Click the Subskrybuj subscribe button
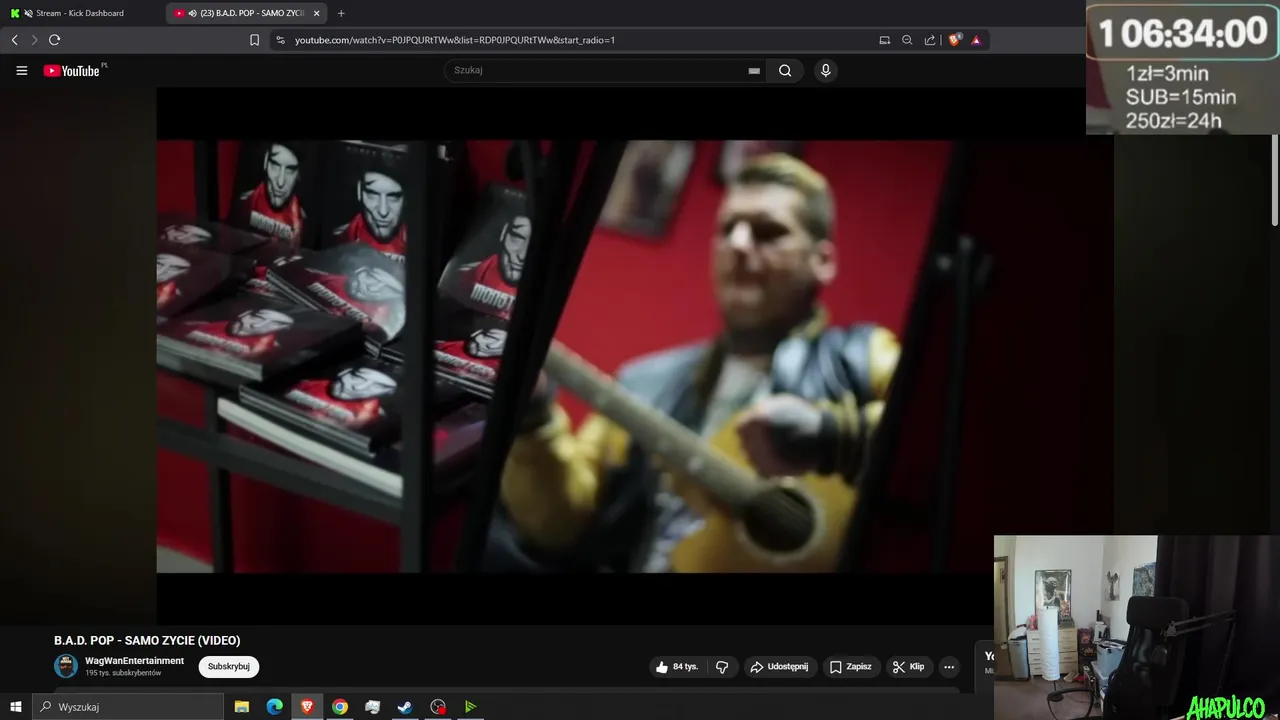This screenshot has width=1280, height=720. [x=229, y=667]
